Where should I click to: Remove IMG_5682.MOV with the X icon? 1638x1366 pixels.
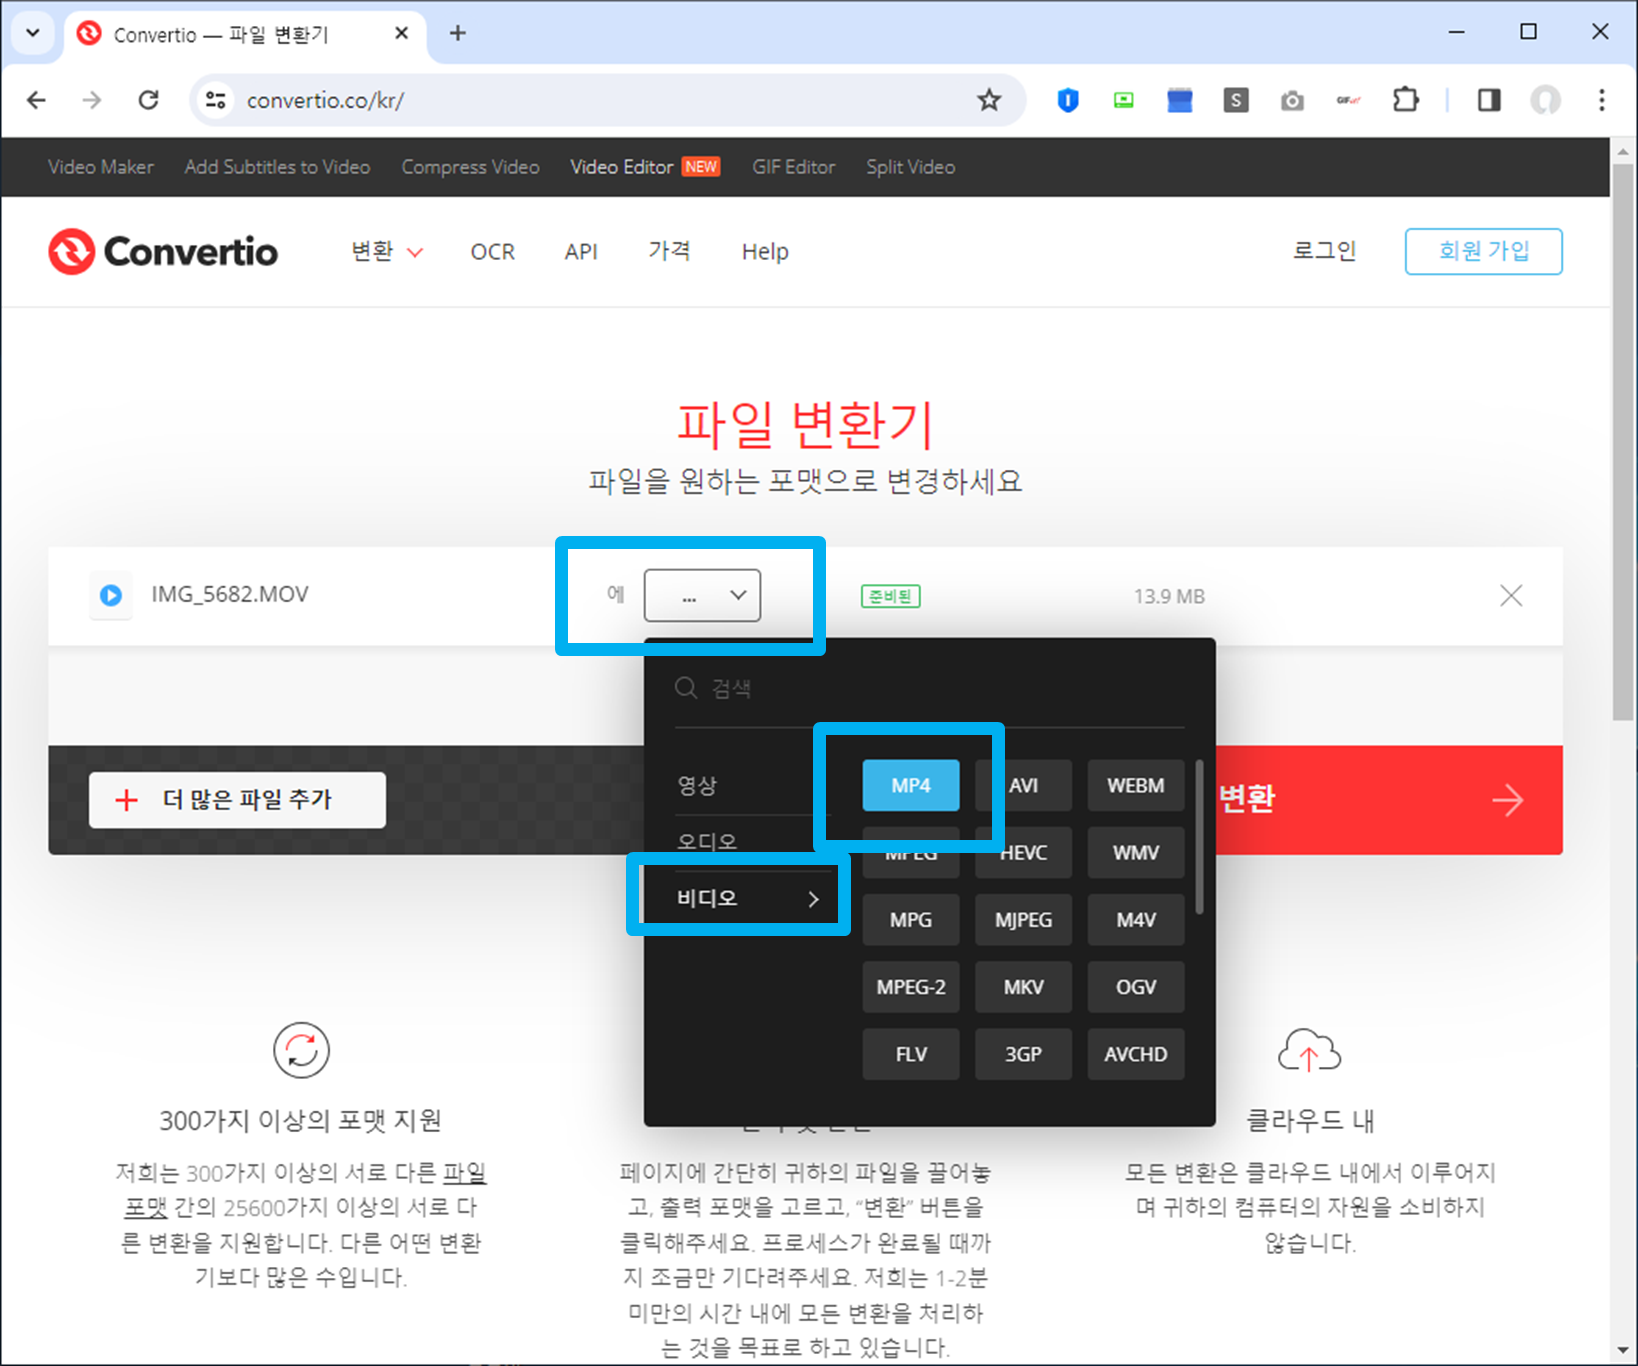(x=1511, y=595)
